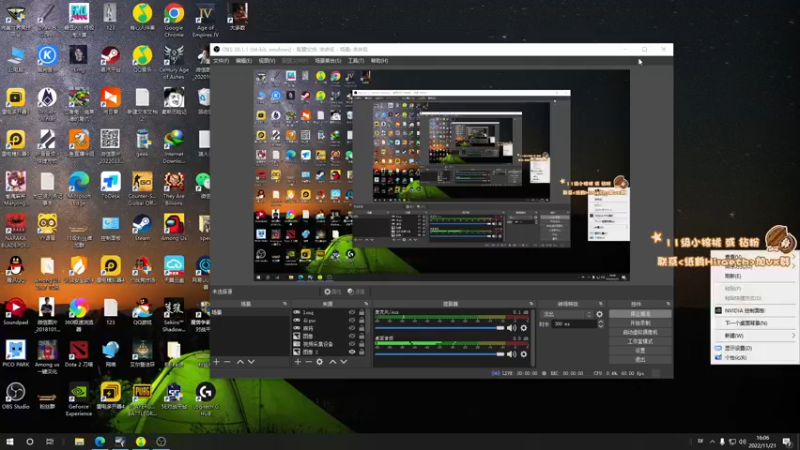The height and width of the screenshot is (450, 800).
Task: Click Start Virtual Camera button
Action: 640,332
